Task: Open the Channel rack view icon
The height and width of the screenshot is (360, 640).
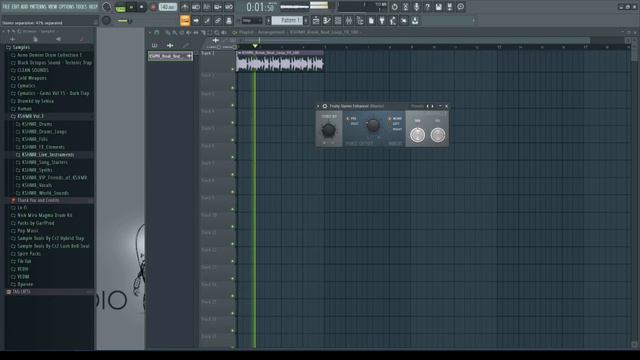Action: point(338,20)
